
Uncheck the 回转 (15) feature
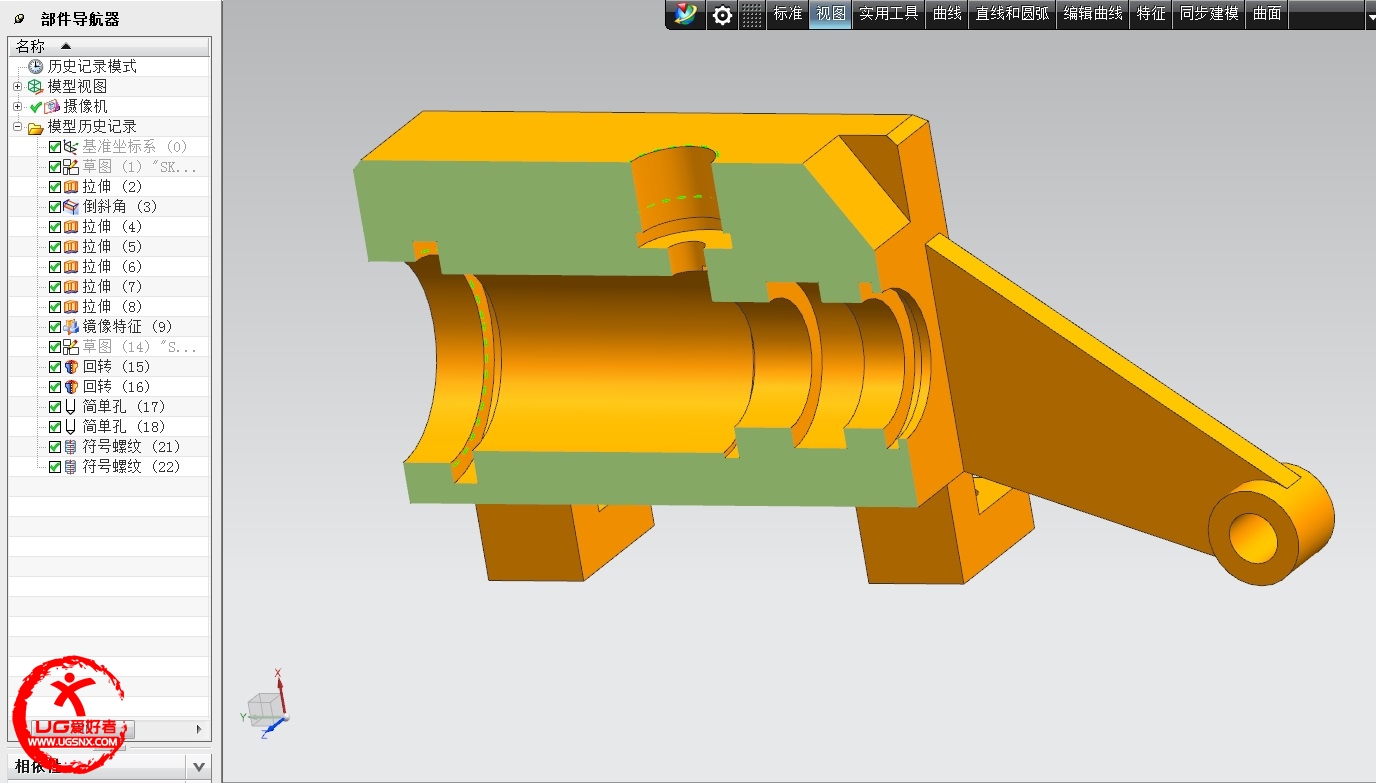coord(55,366)
